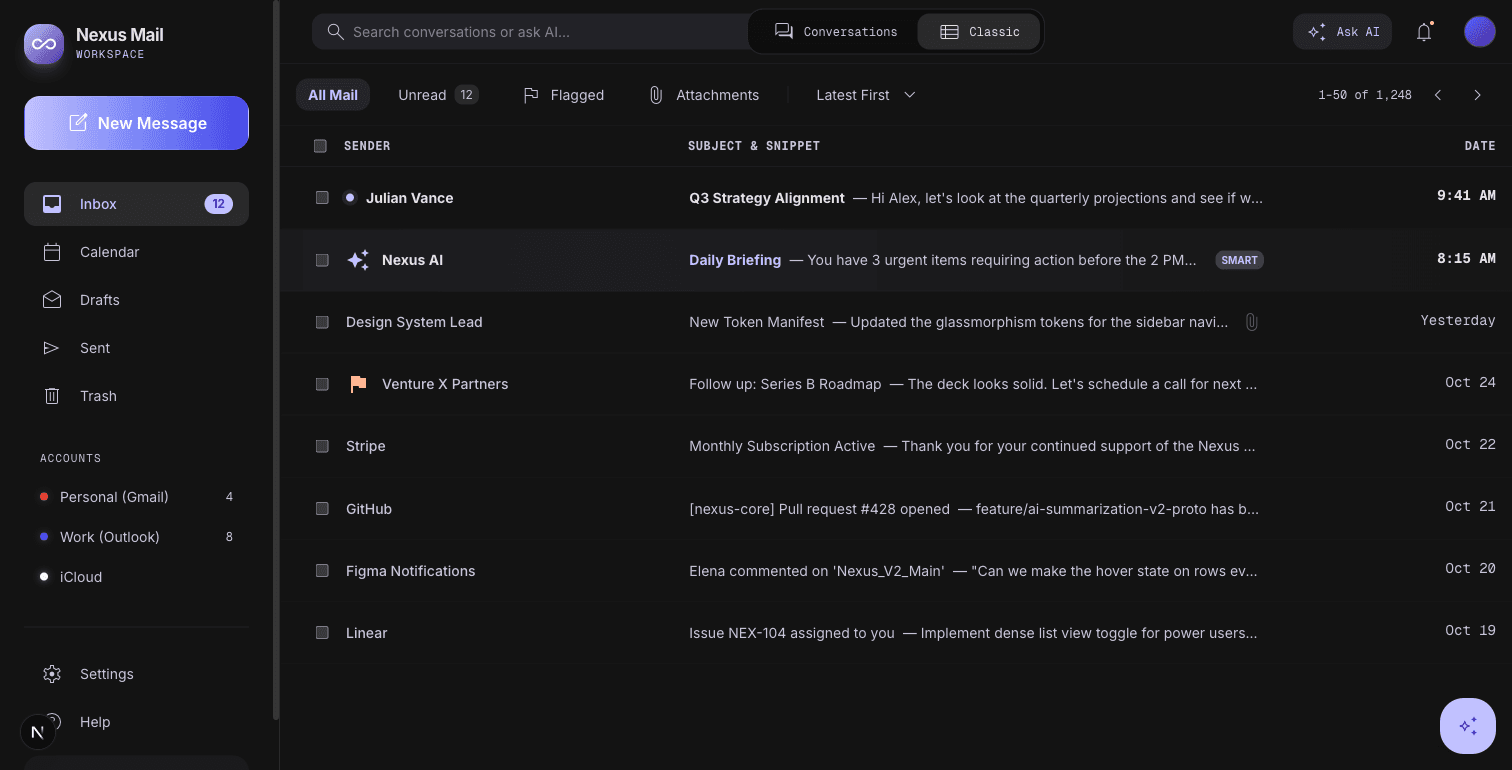The width and height of the screenshot is (1512, 770).
Task: Click the Nexus AI sparkle sender icon
Action: click(x=358, y=260)
